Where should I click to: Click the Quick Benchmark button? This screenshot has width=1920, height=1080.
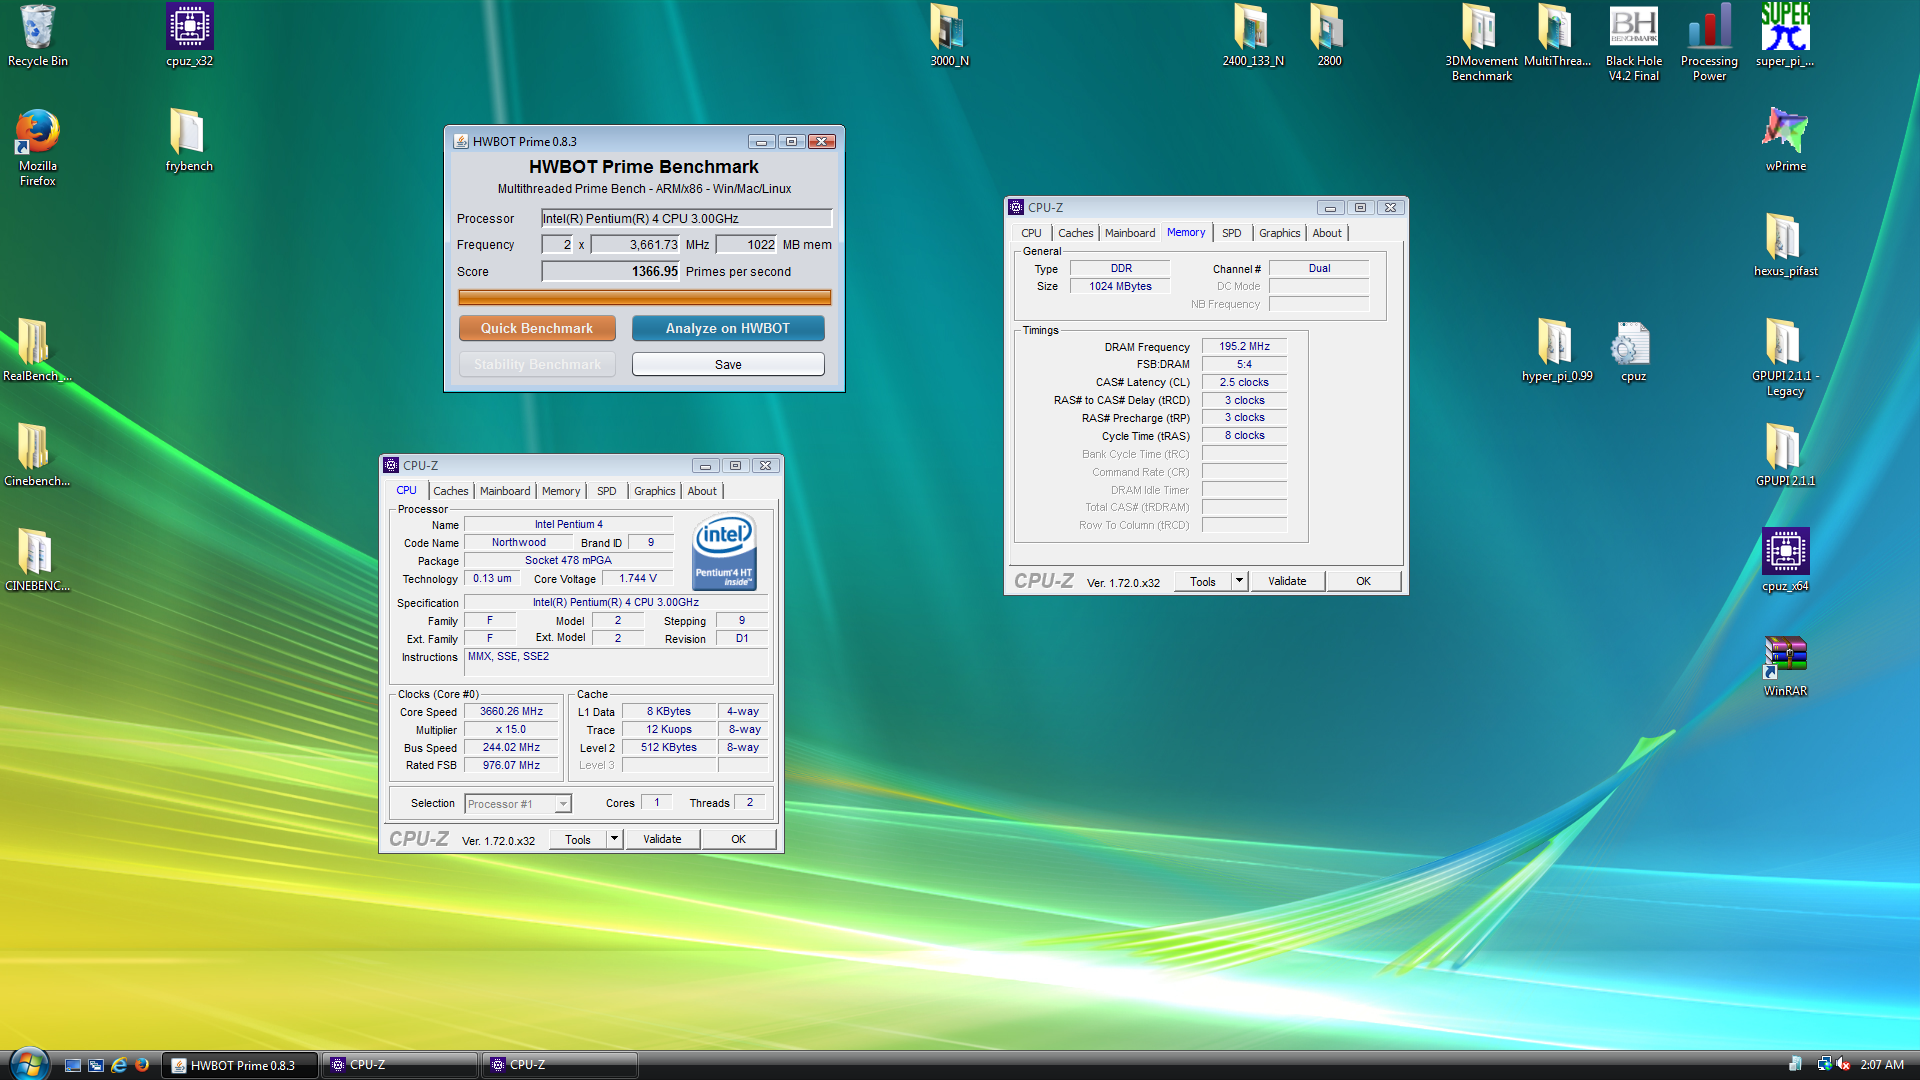(x=537, y=328)
